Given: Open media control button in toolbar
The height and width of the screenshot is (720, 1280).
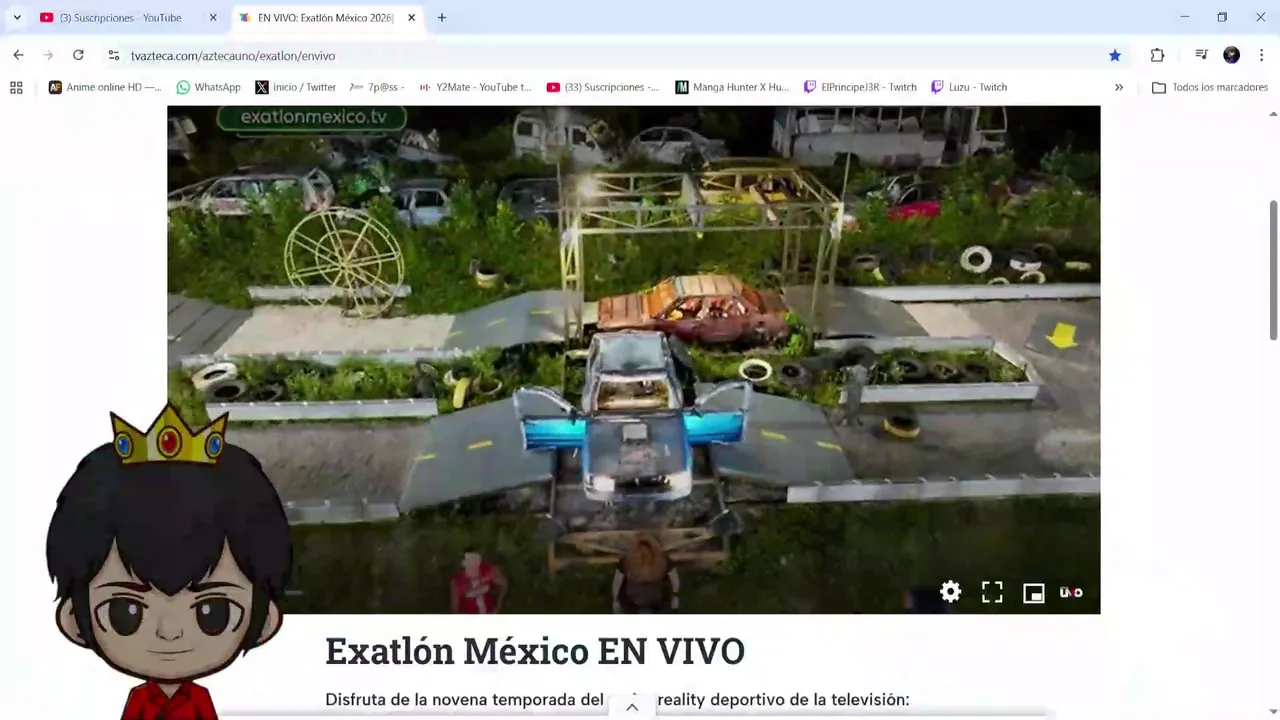Looking at the screenshot, I should coord(1201,55).
